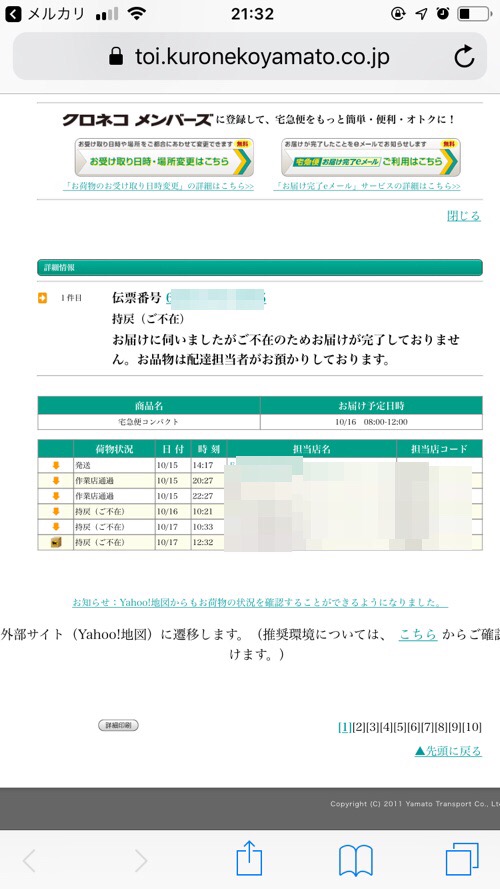Go to page [2]

pos(358,727)
